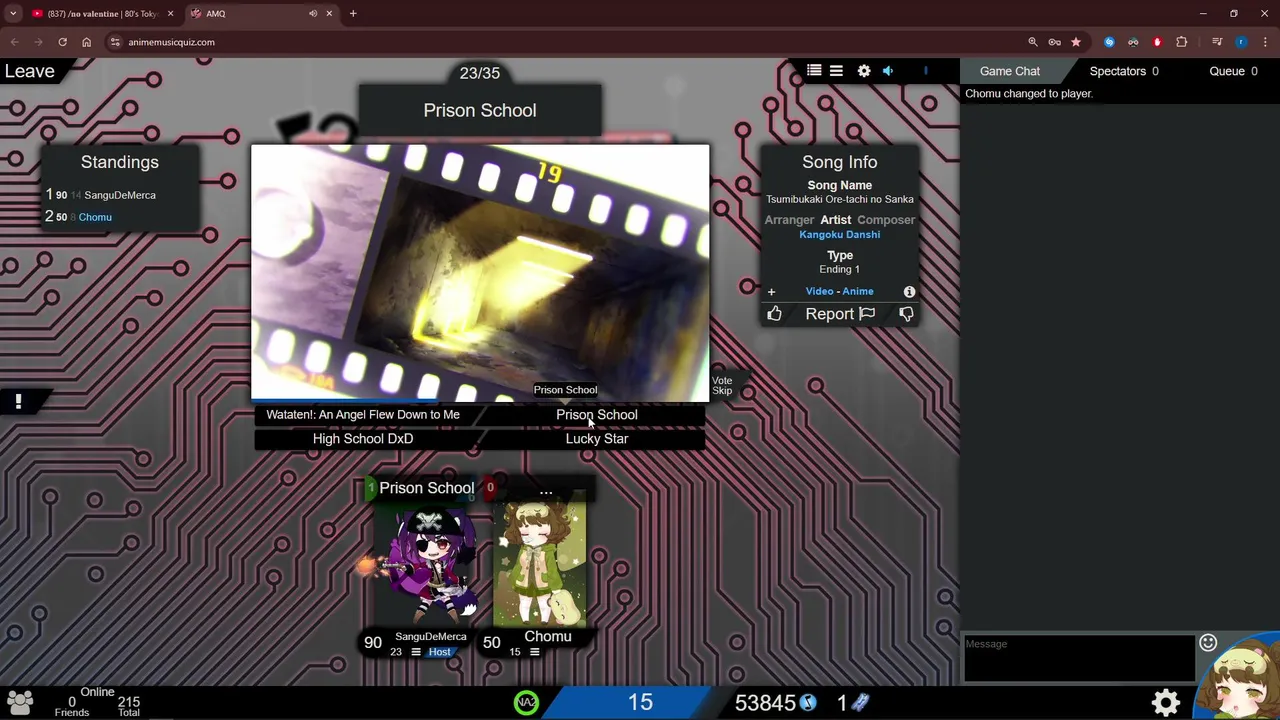The height and width of the screenshot is (720, 1280).
Task: Open Chomu's player list menu icon
Action: 534,652
